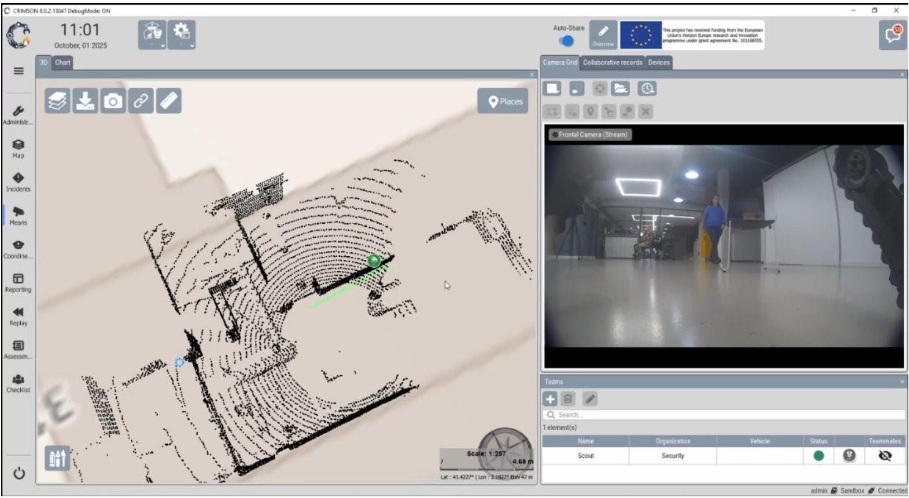Add a new team with plus icon
The width and height of the screenshot is (909, 498).
[551, 398]
